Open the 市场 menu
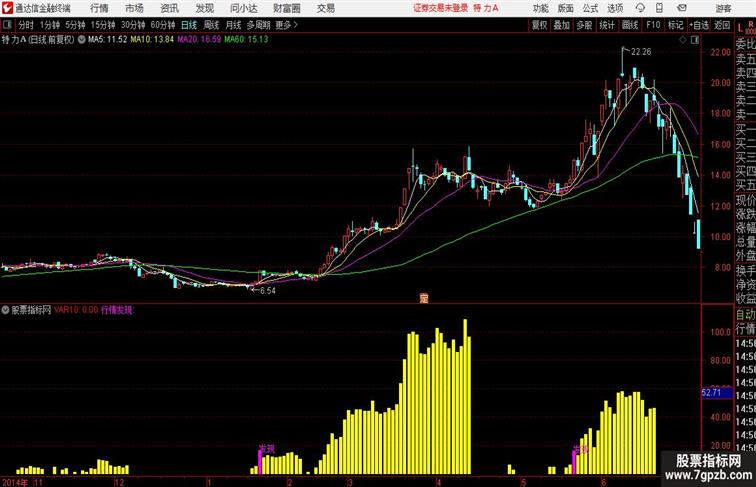The width and height of the screenshot is (756, 487). pyautogui.click(x=134, y=8)
